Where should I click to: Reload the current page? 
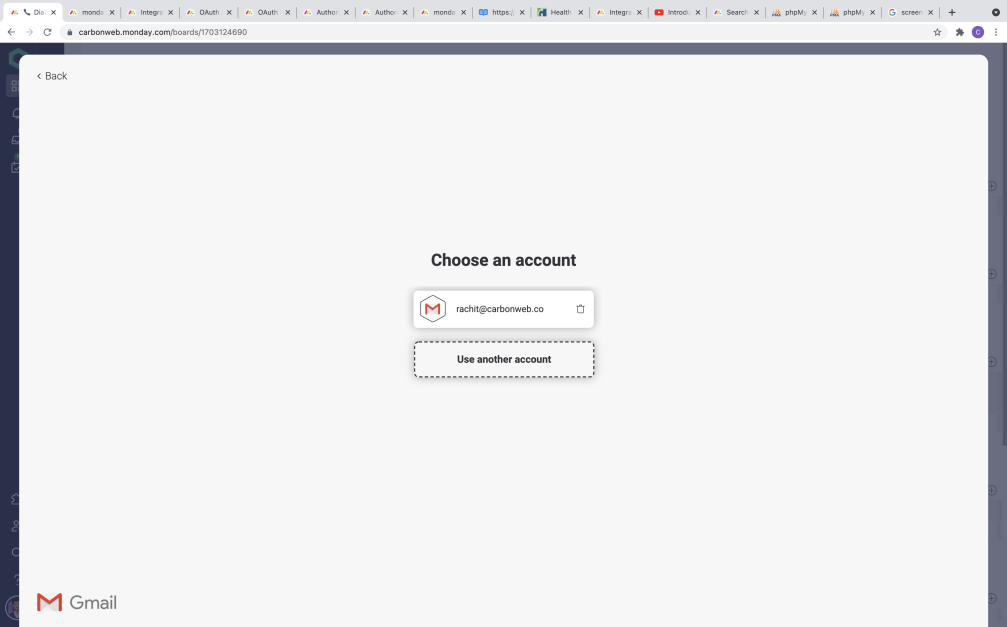click(47, 31)
